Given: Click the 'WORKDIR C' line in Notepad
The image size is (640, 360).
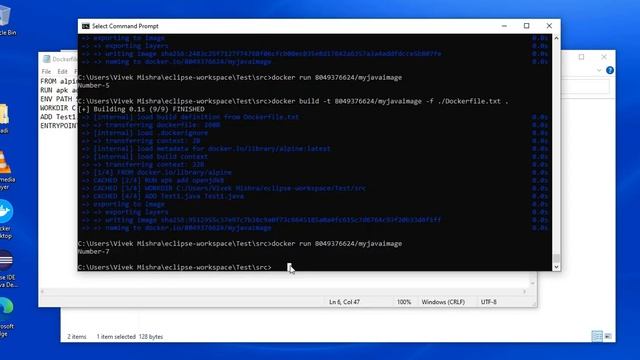Looking at the screenshot, I should point(58,108).
